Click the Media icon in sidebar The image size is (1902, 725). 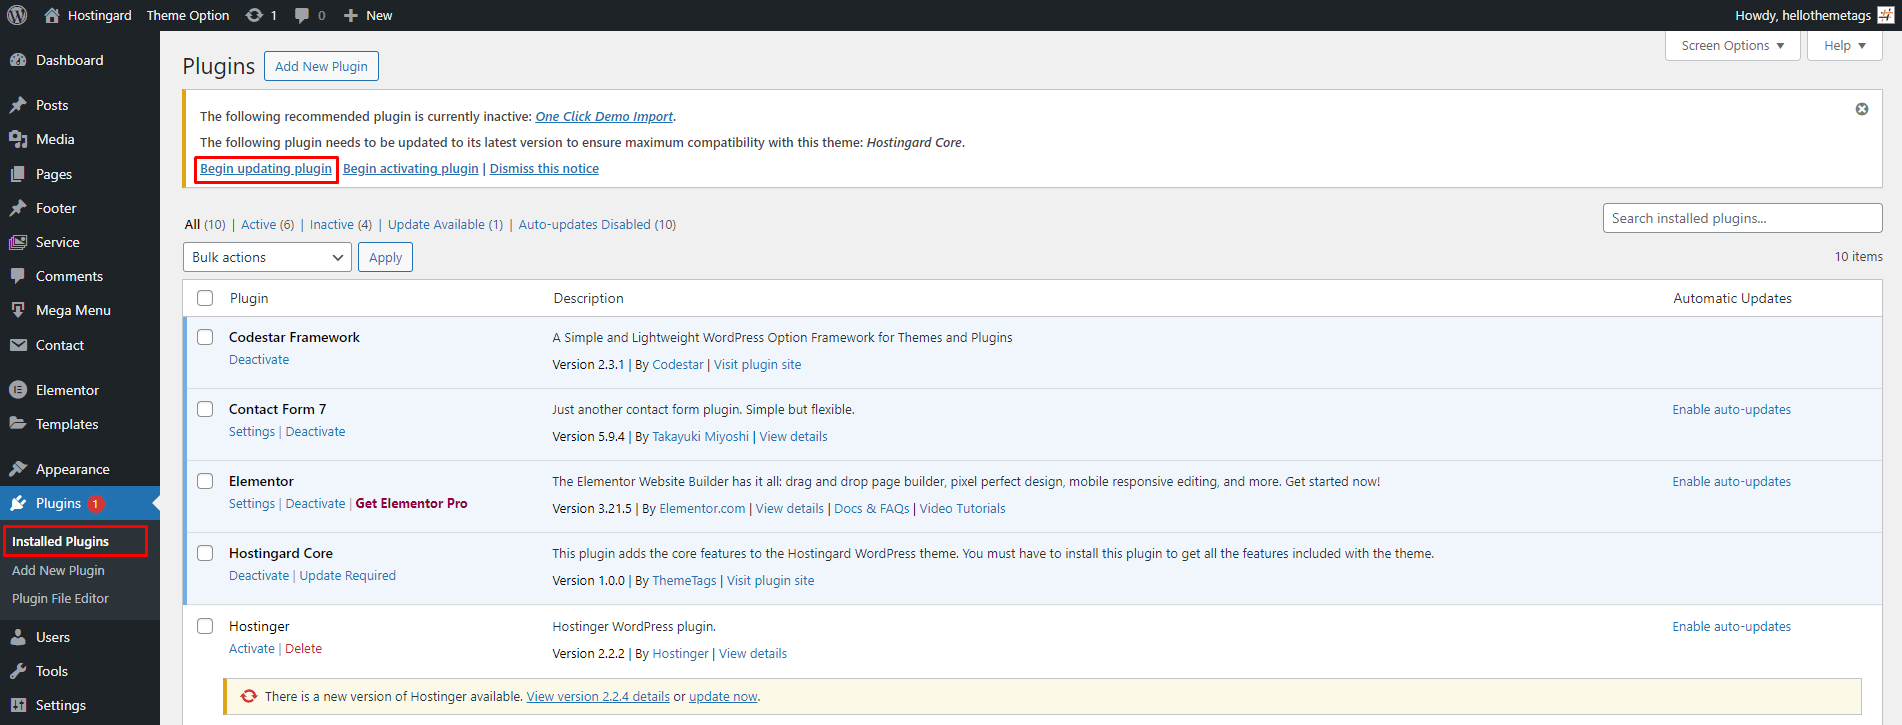pos(18,139)
